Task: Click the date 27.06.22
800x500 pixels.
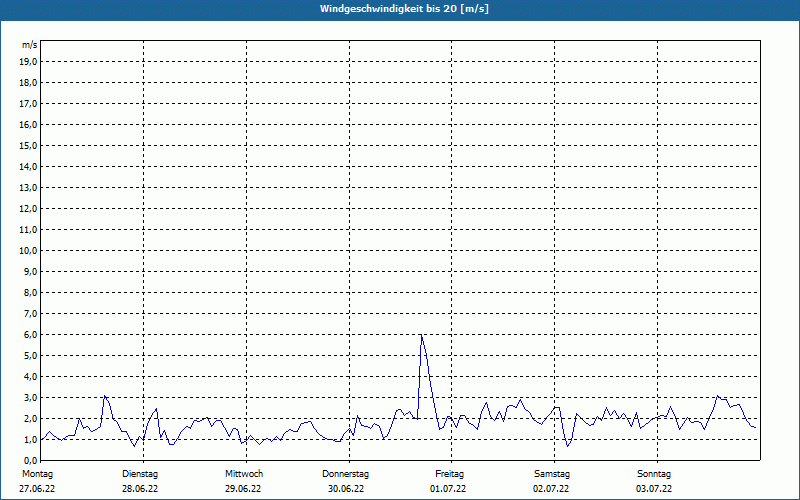Action: tap(37, 489)
